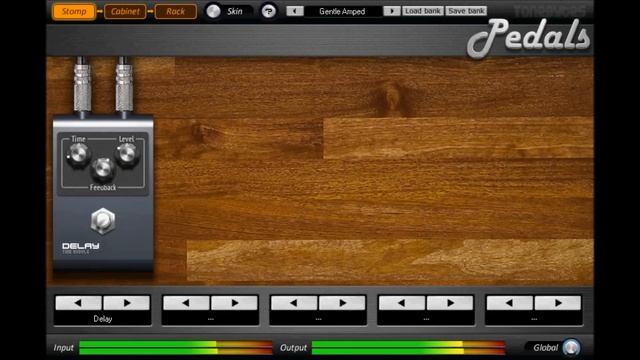Click the Load bank button
Screen dimensions: 640x360
(422, 11)
